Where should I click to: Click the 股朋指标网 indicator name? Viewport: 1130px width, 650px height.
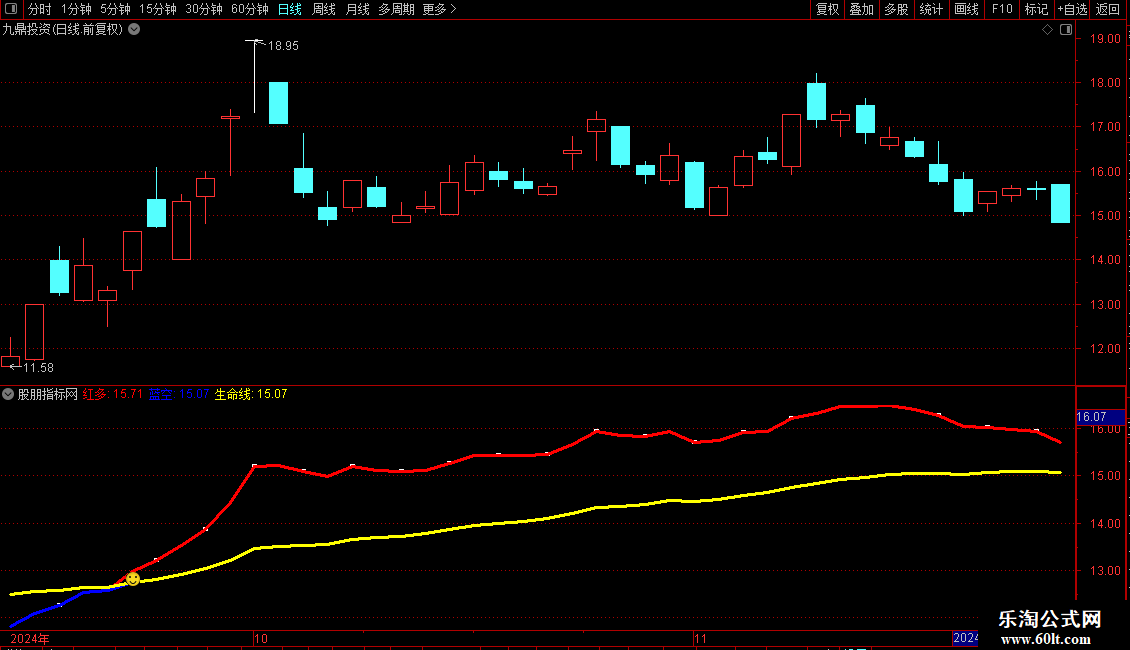click(x=48, y=394)
